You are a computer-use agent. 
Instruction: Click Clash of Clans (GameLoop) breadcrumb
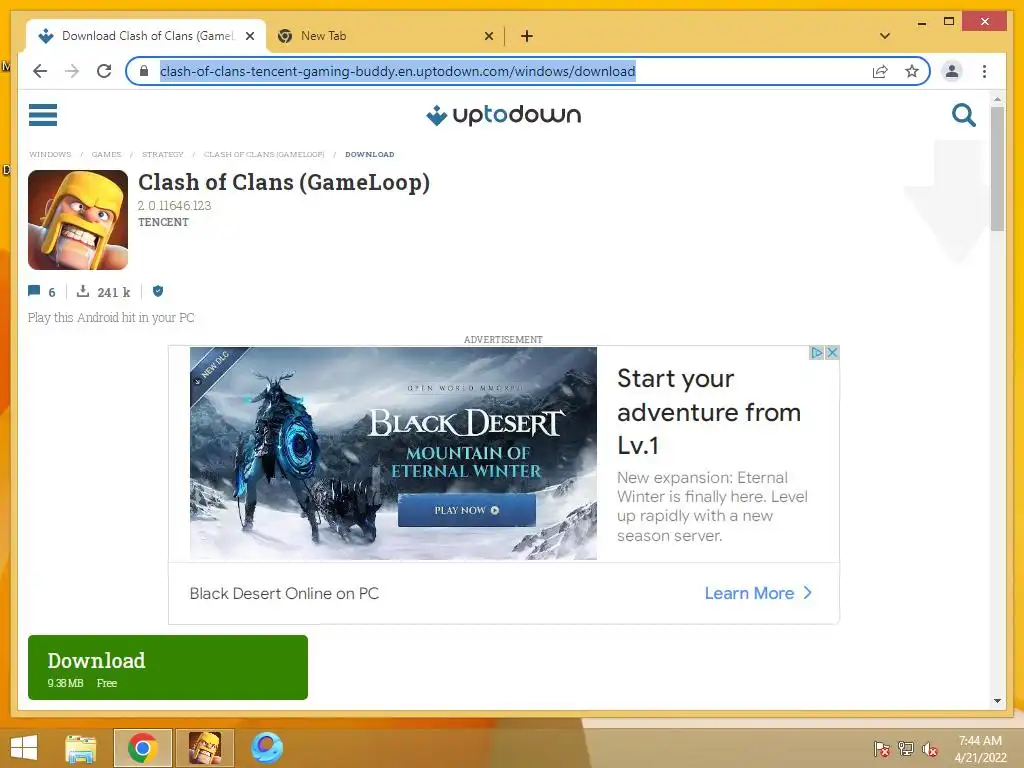(x=264, y=154)
